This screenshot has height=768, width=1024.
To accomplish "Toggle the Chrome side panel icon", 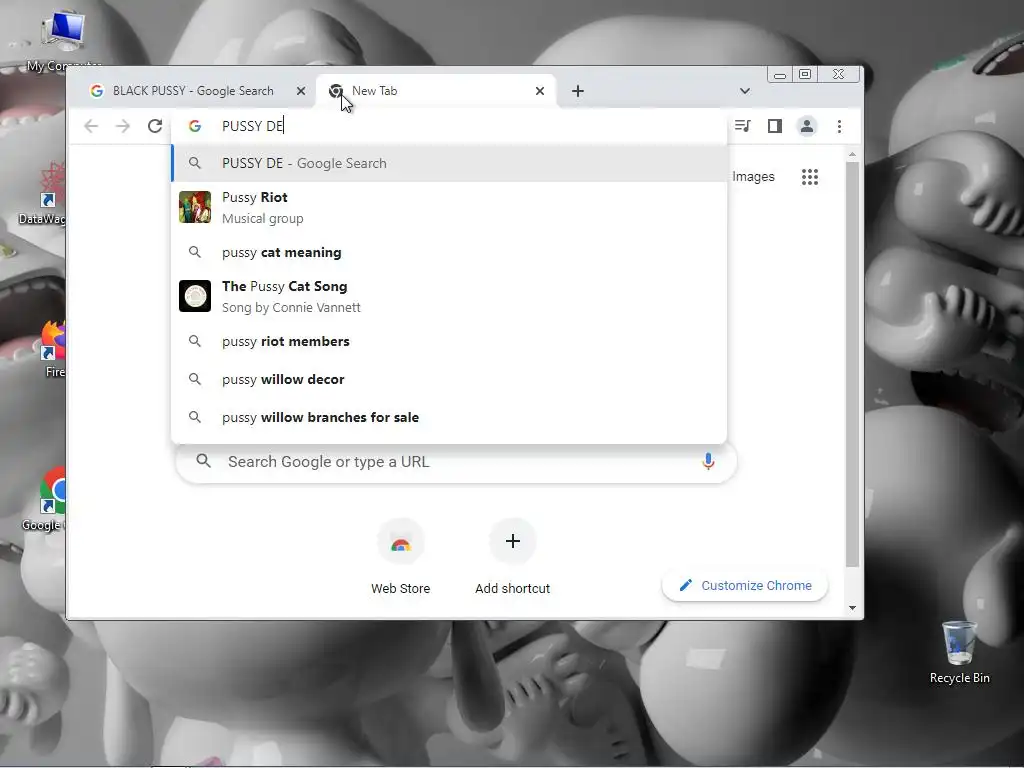I will (x=775, y=126).
